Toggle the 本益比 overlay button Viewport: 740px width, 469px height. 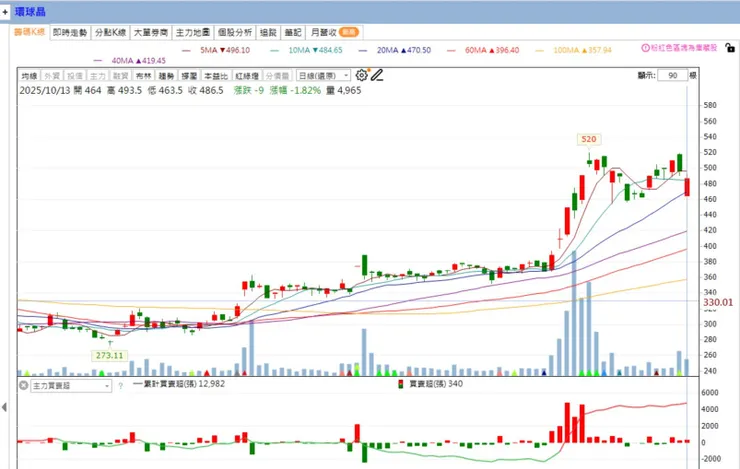tap(216, 75)
